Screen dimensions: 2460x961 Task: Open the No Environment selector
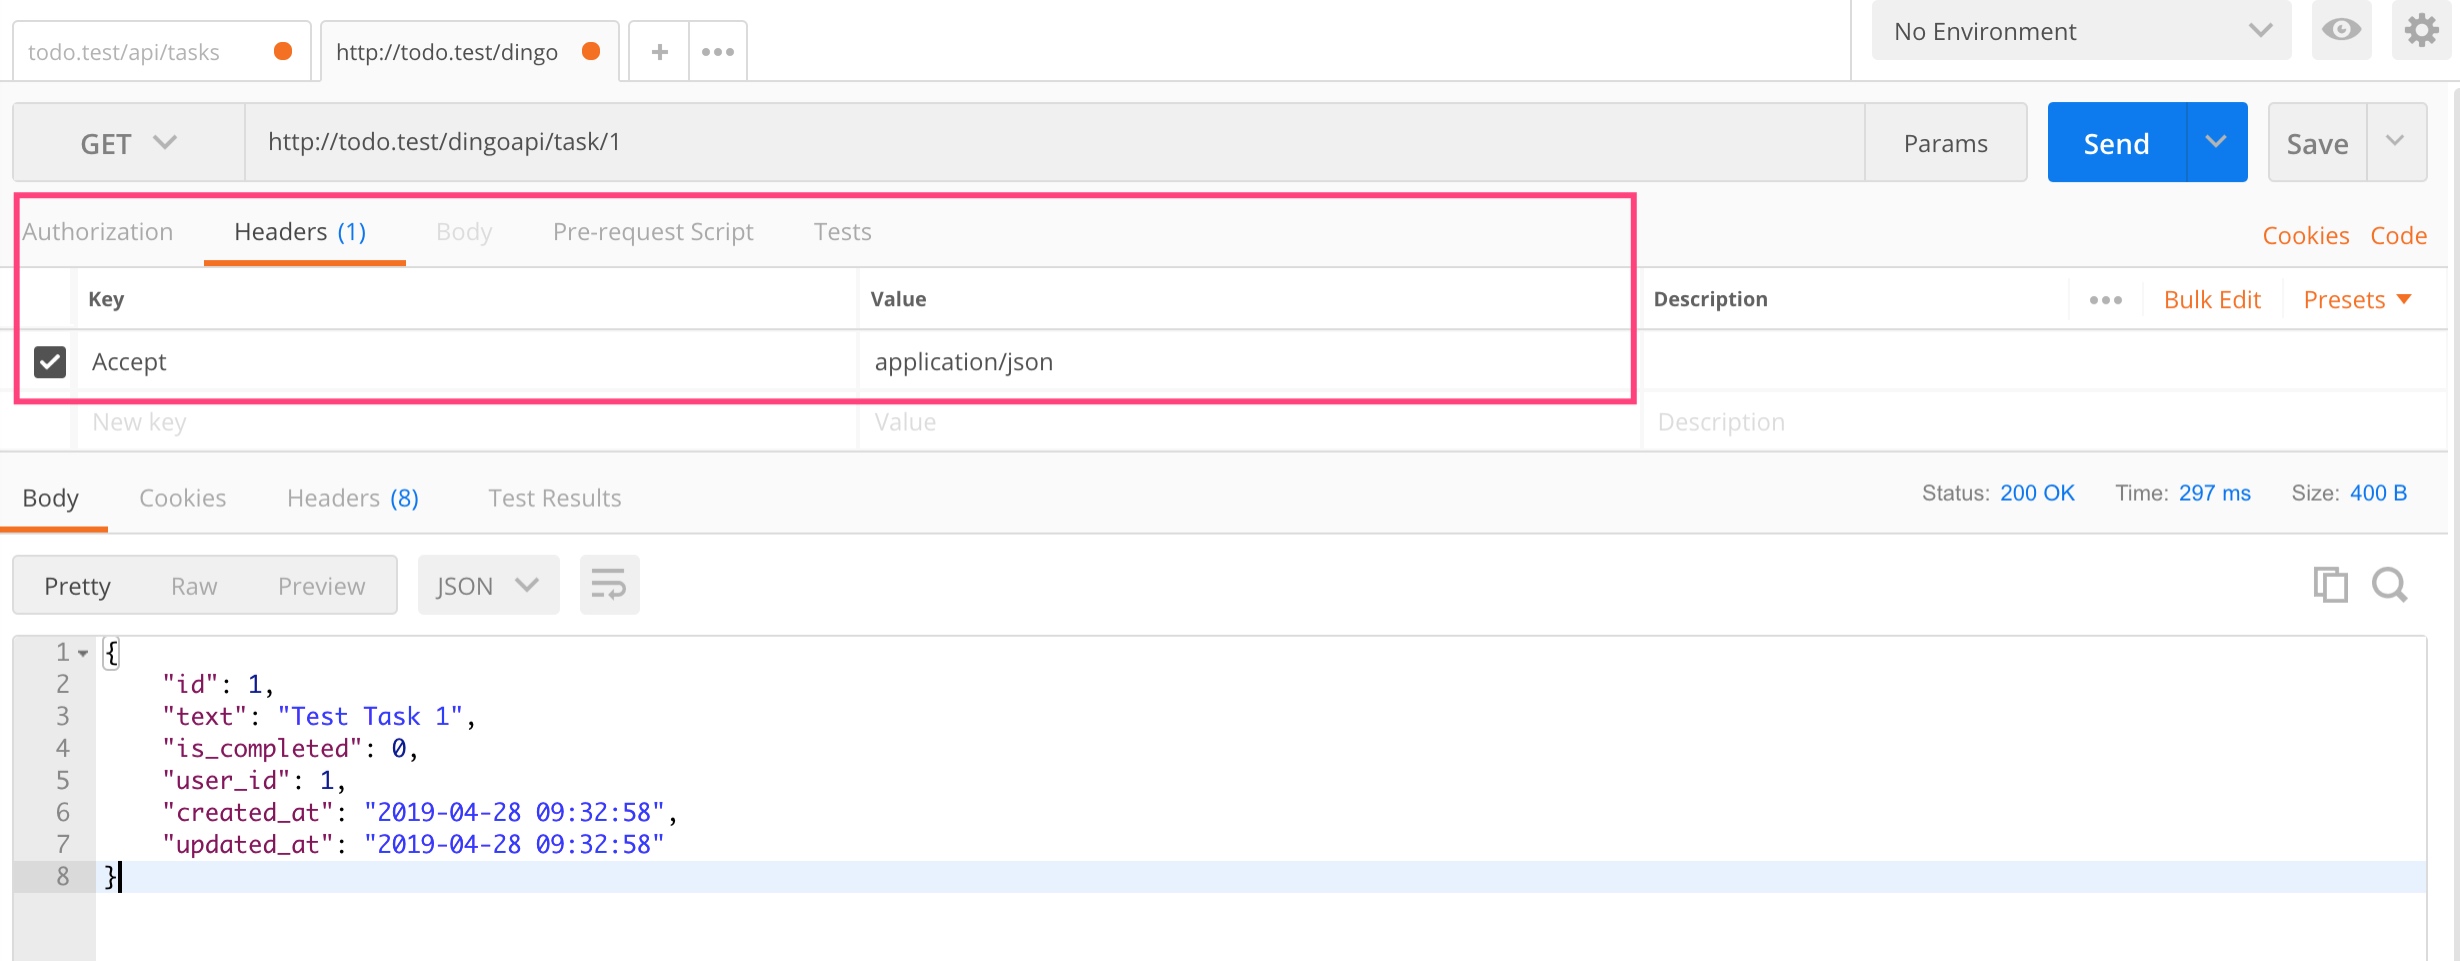(x=2081, y=31)
